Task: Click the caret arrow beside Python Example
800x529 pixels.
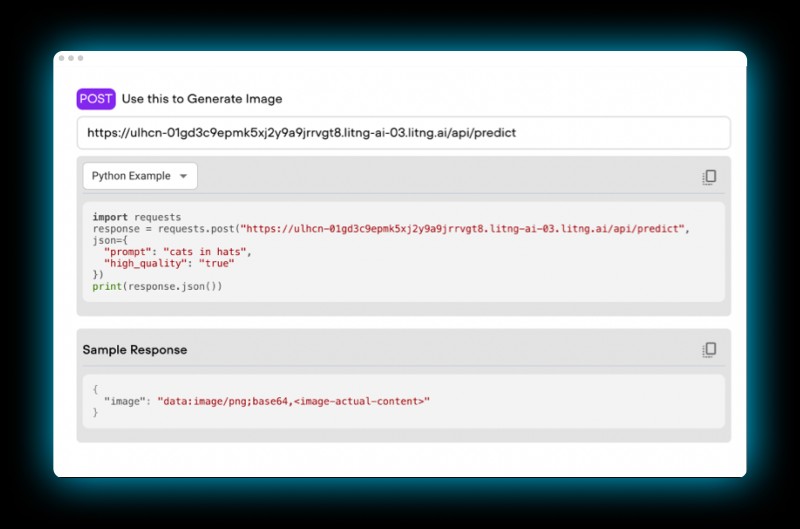Action: pos(183,177)
